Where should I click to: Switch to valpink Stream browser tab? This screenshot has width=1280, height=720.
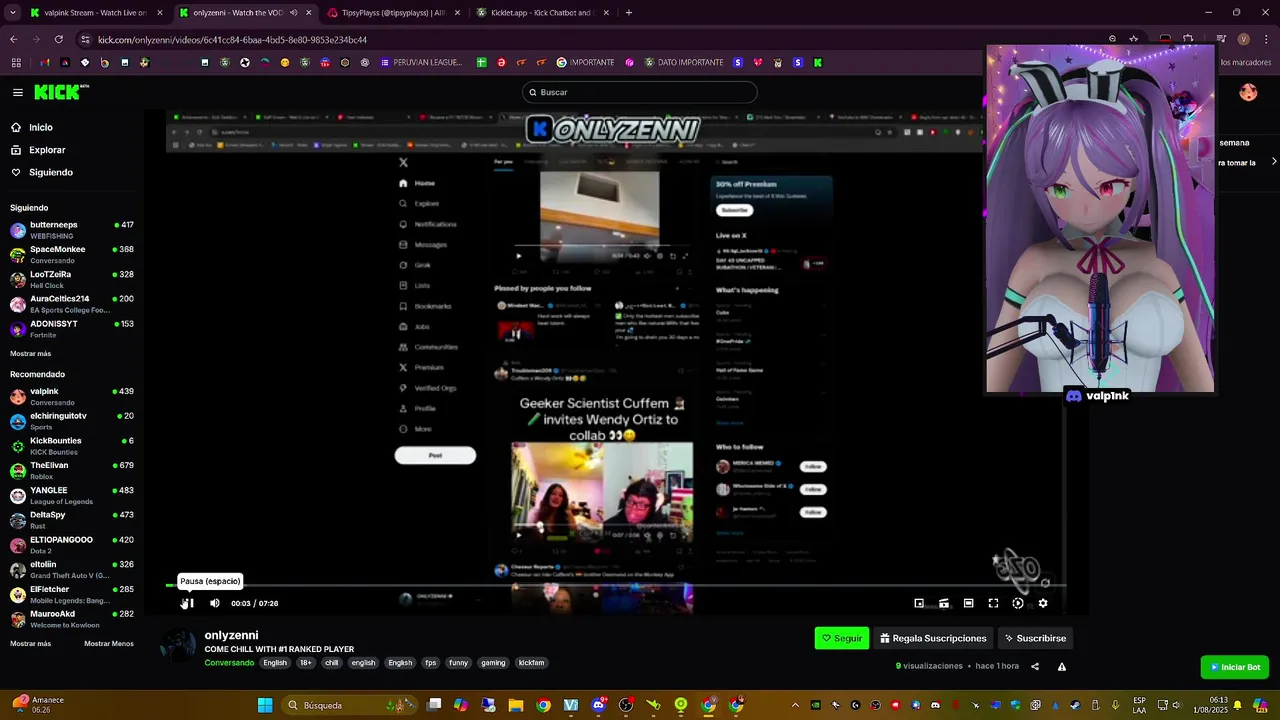[95, 13]
